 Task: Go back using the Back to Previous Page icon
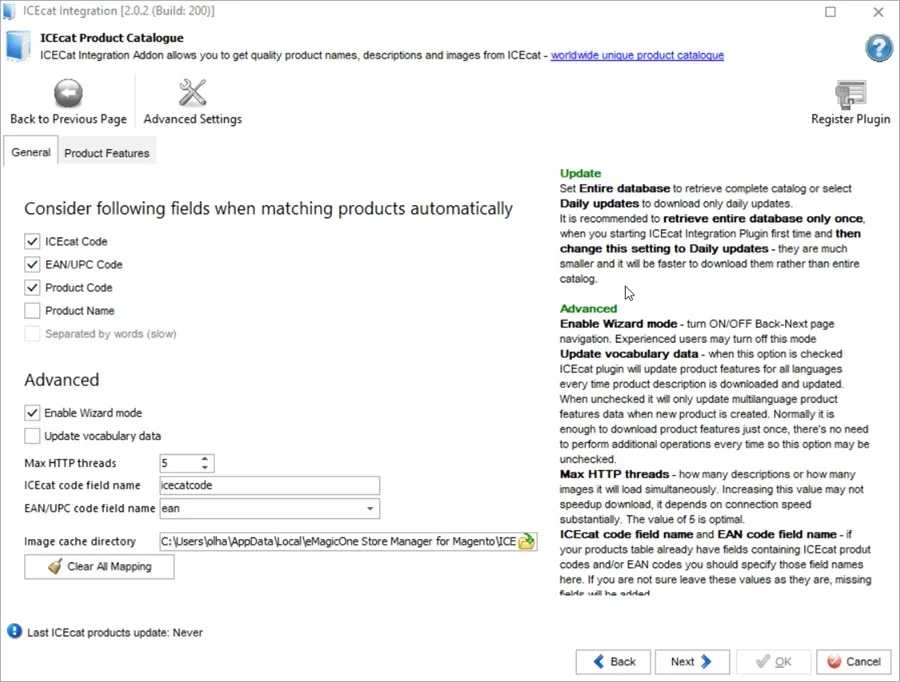pyautogui.click(x=68, y=93)
